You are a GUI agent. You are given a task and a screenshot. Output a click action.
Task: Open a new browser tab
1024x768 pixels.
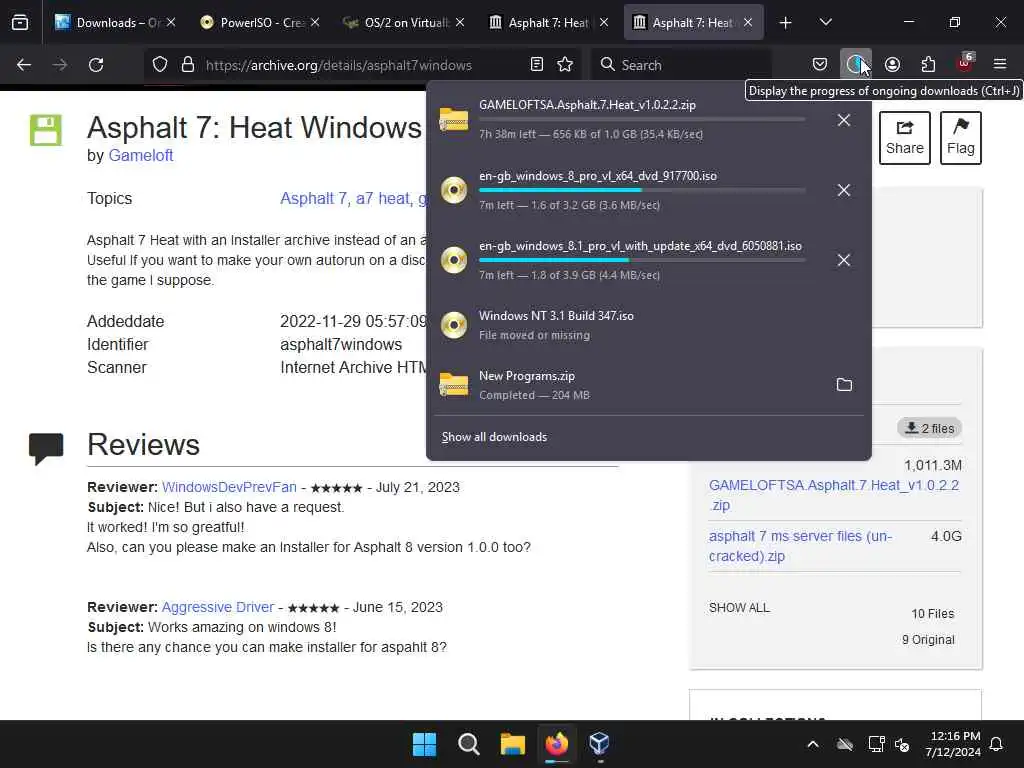786,23
